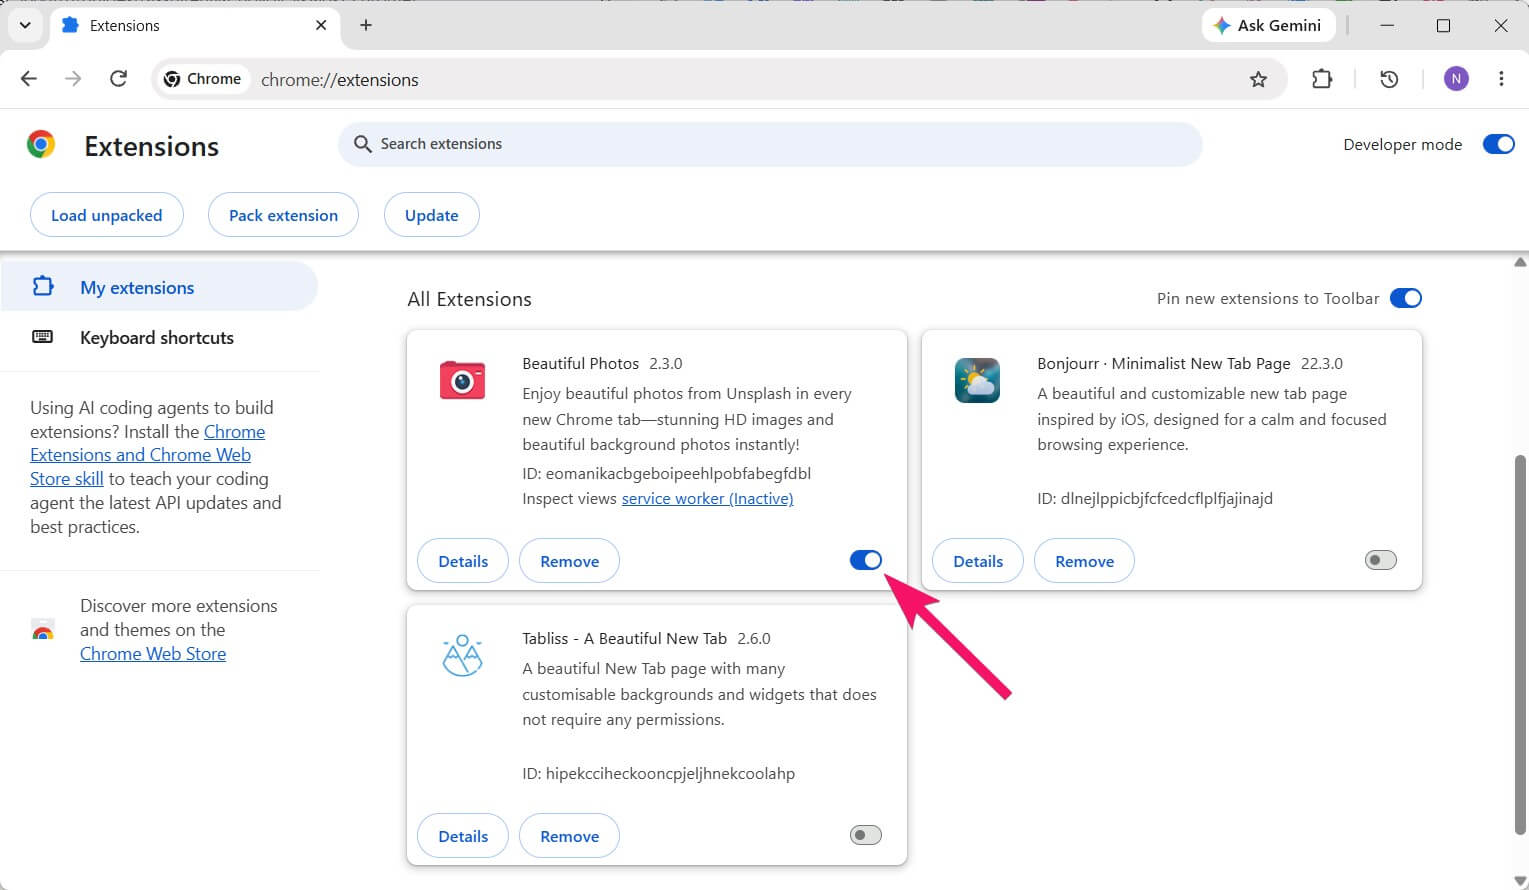Open Details for Beautiful Photos
Screen dimensions: 1529x890
tap(463, 561)
